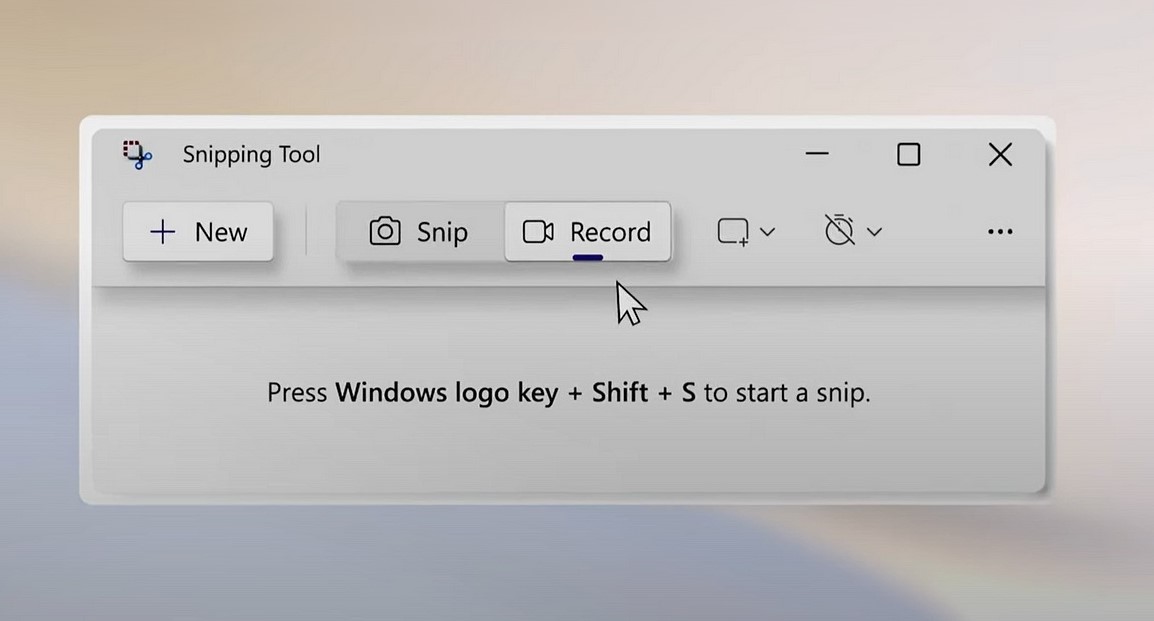Minimize the Snipping Tool window
Viewport: 1154px width, 621px height.
point(817,154)
